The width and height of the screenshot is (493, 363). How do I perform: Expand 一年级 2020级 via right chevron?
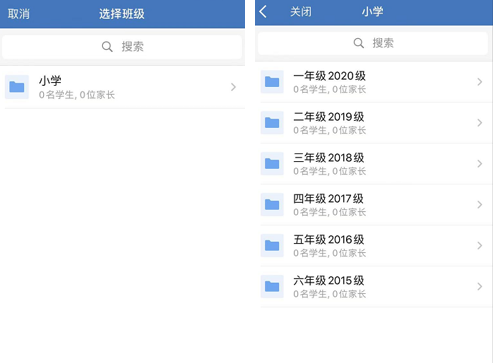click(x=480, y=82)
